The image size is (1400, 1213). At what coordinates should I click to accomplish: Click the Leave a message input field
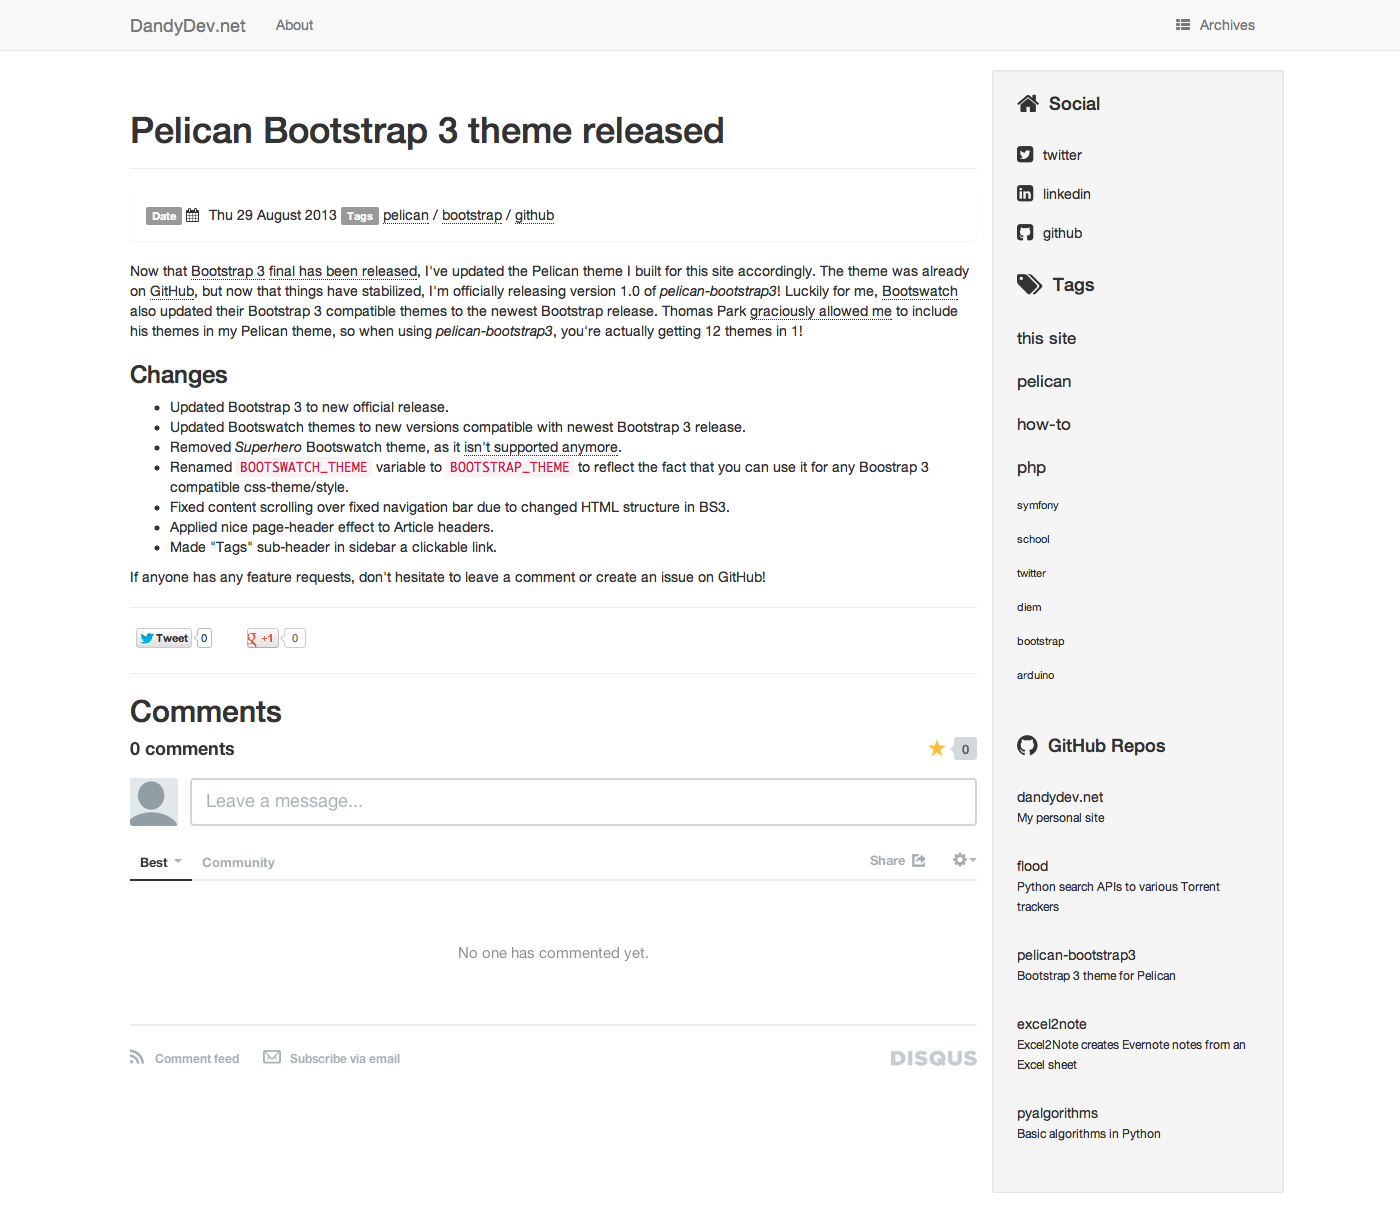click(583, 802)
